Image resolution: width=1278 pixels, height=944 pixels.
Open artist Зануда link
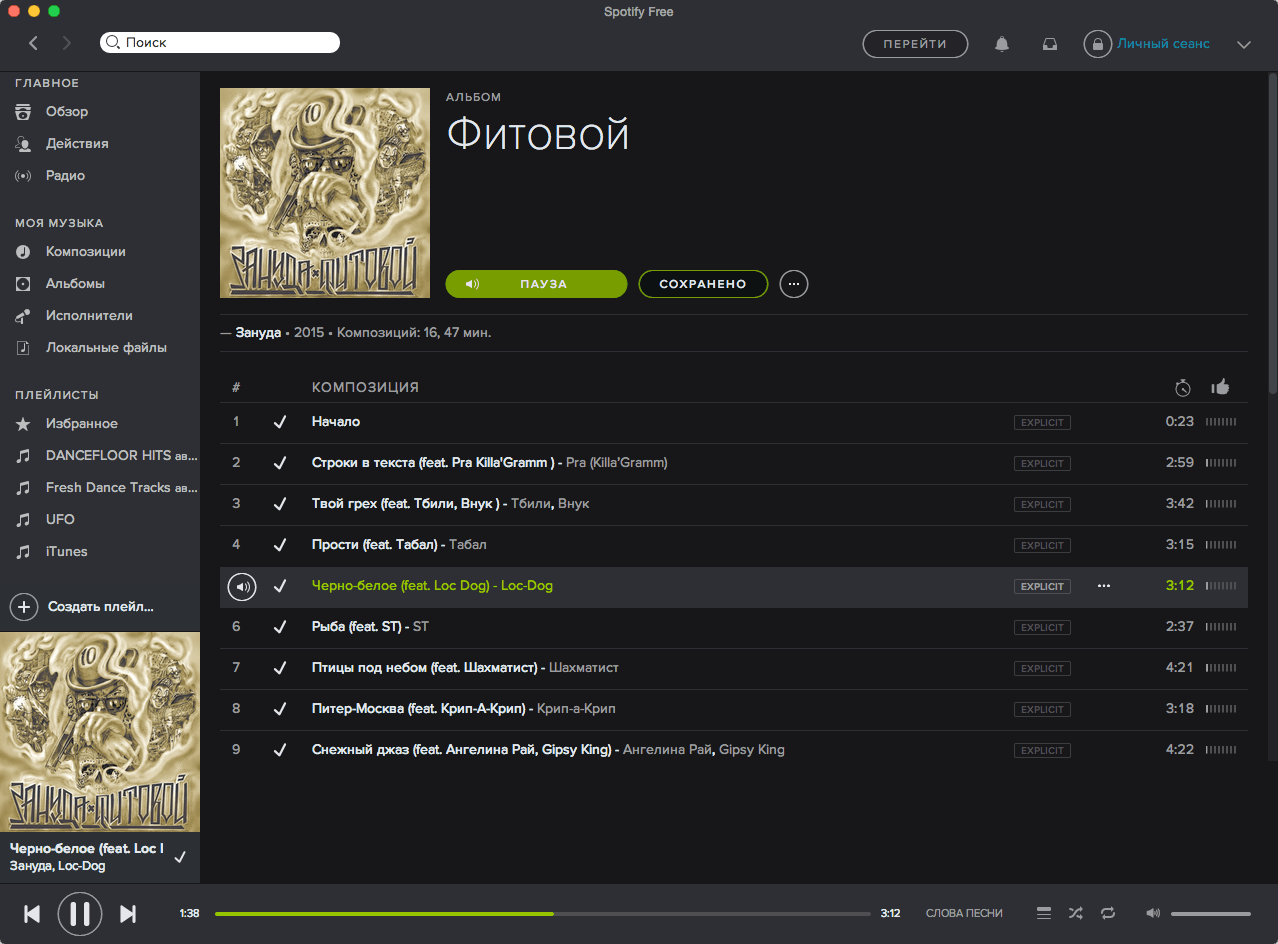click(x=258, y=332)
